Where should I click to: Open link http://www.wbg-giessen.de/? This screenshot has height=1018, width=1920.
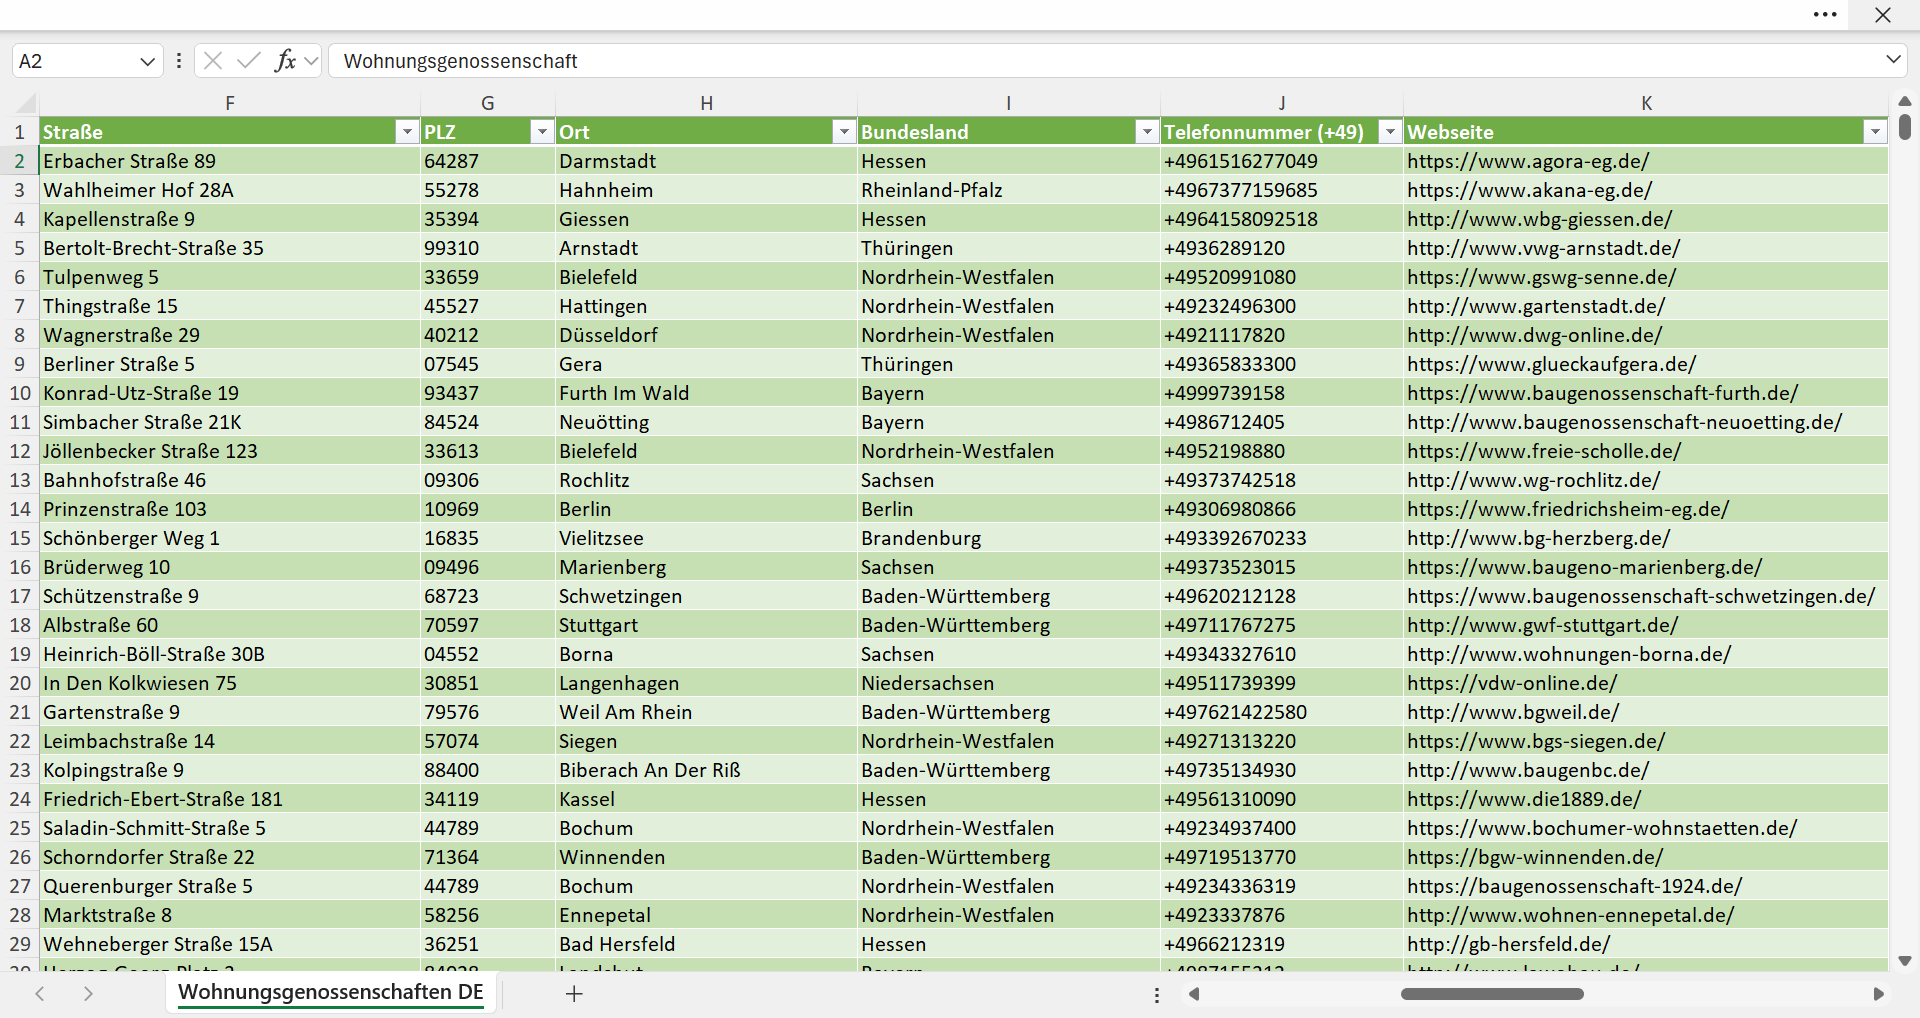click(x=1539, y=219)
